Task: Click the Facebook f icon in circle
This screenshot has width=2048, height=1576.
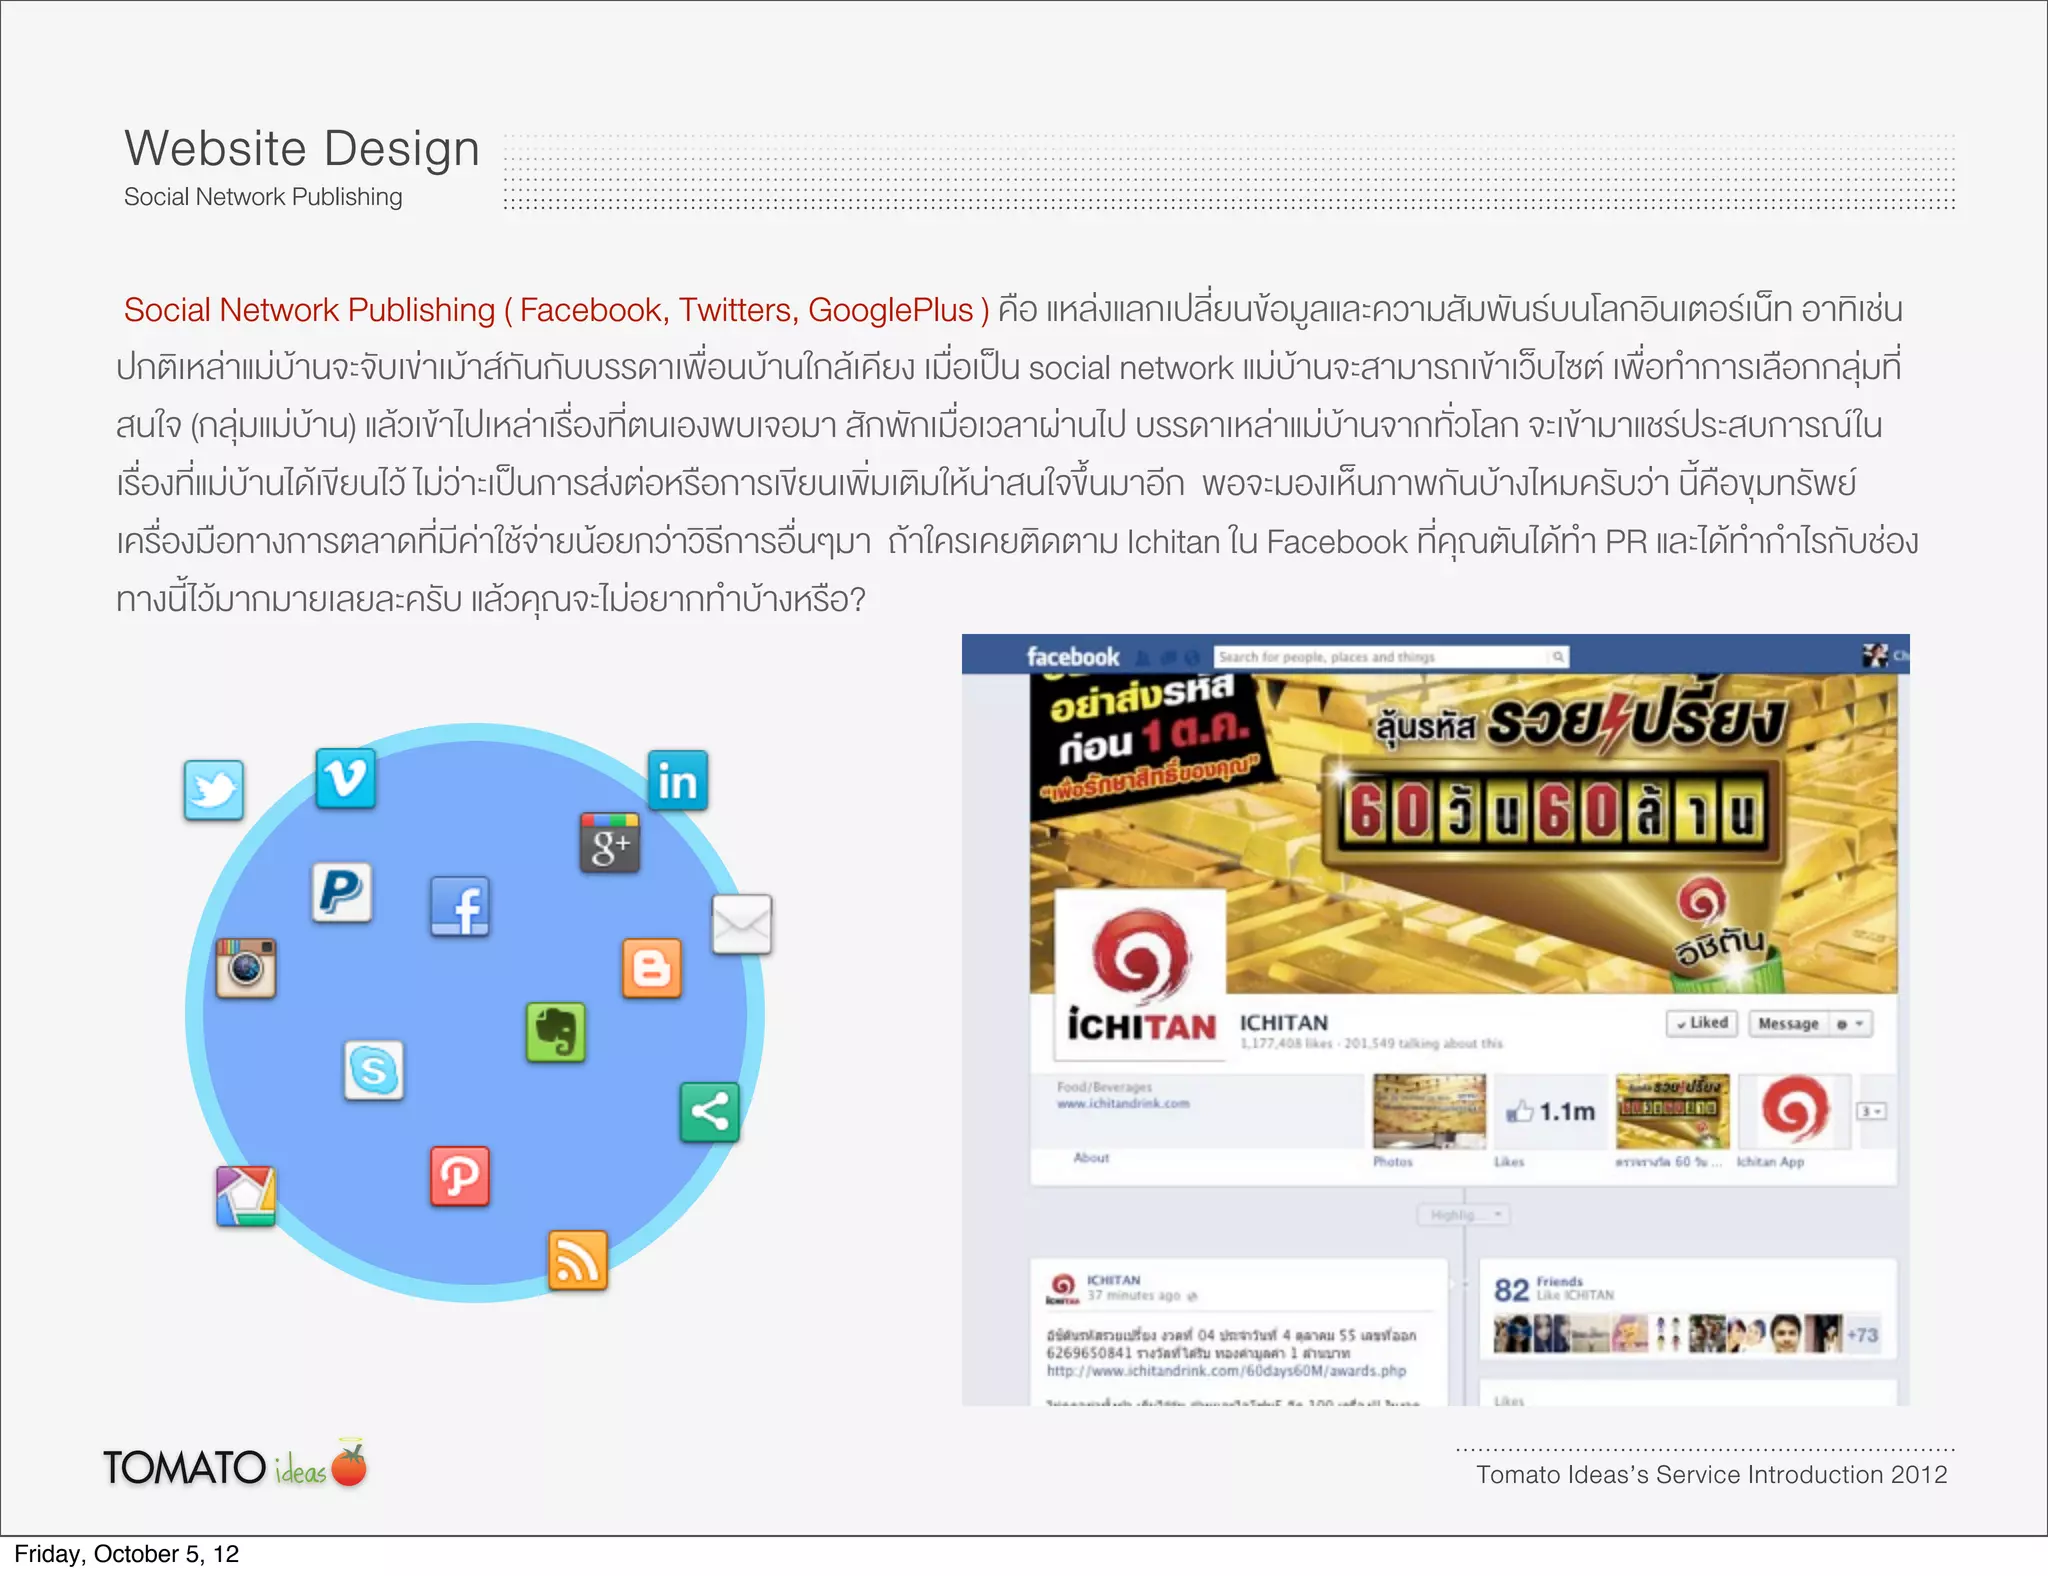Action: pos(460,907)
